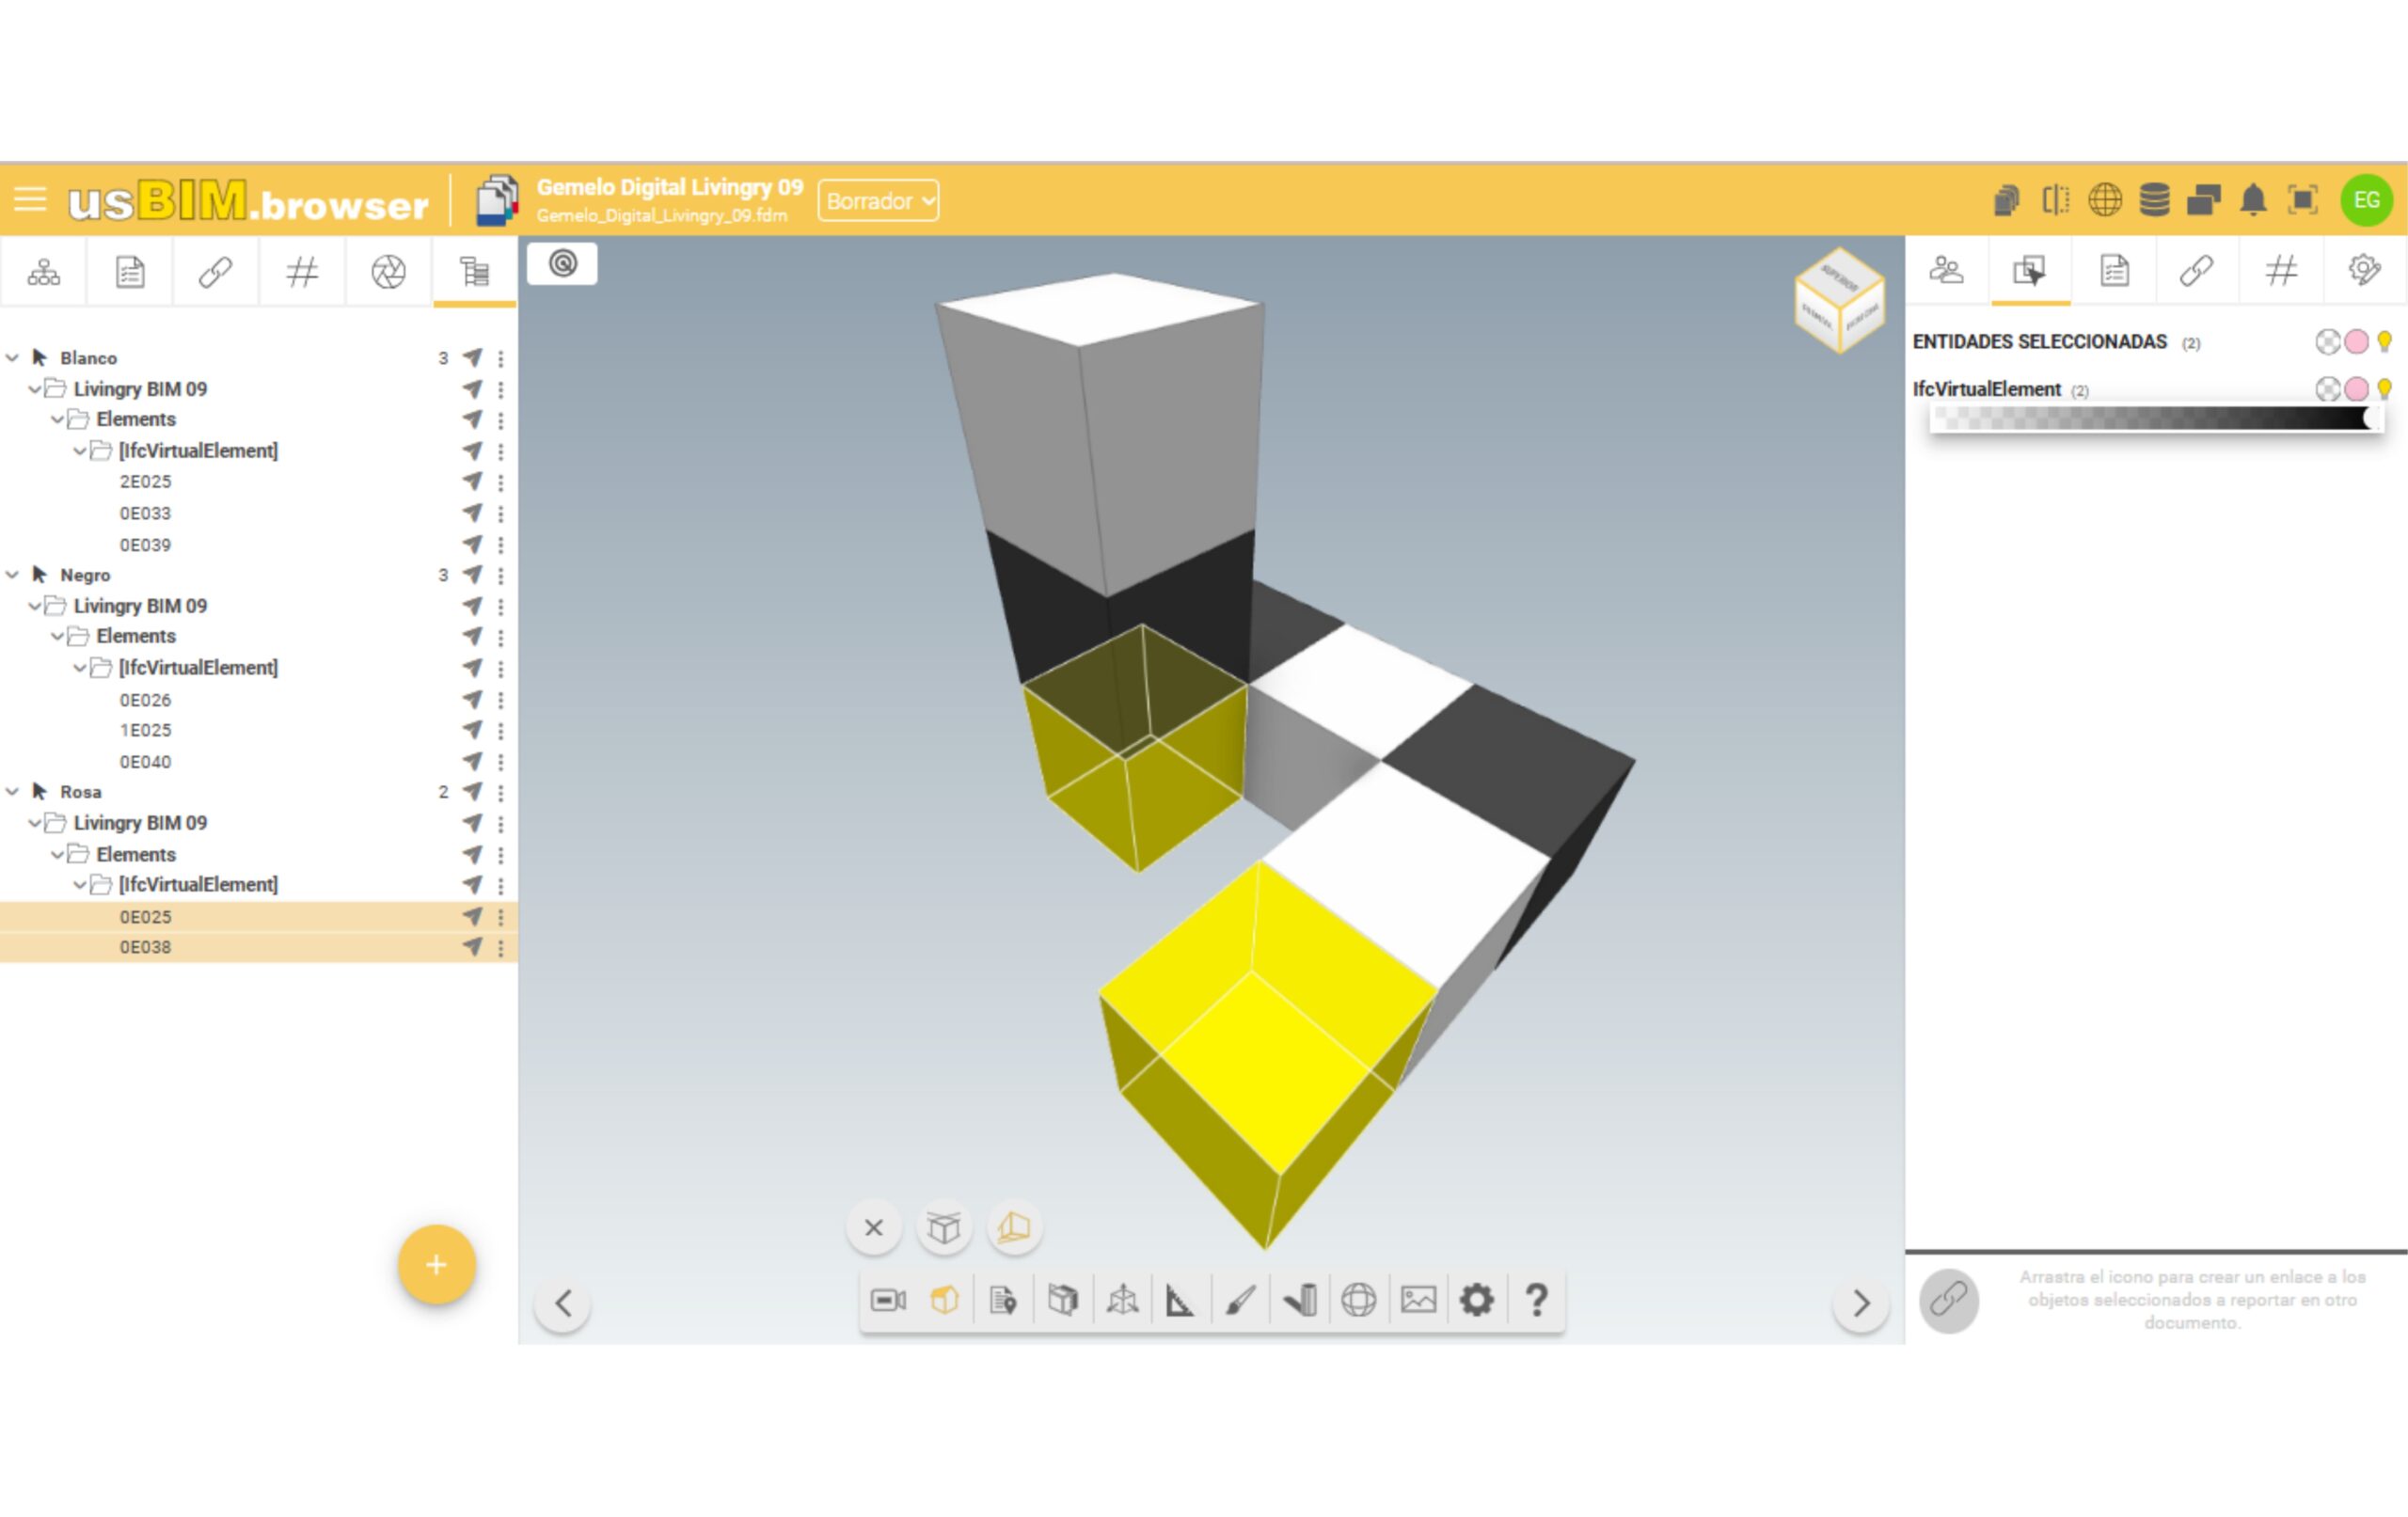Select tree item 0E033 under Blanco
The height and width of the screenshot is (1517, 2408).
146,514
